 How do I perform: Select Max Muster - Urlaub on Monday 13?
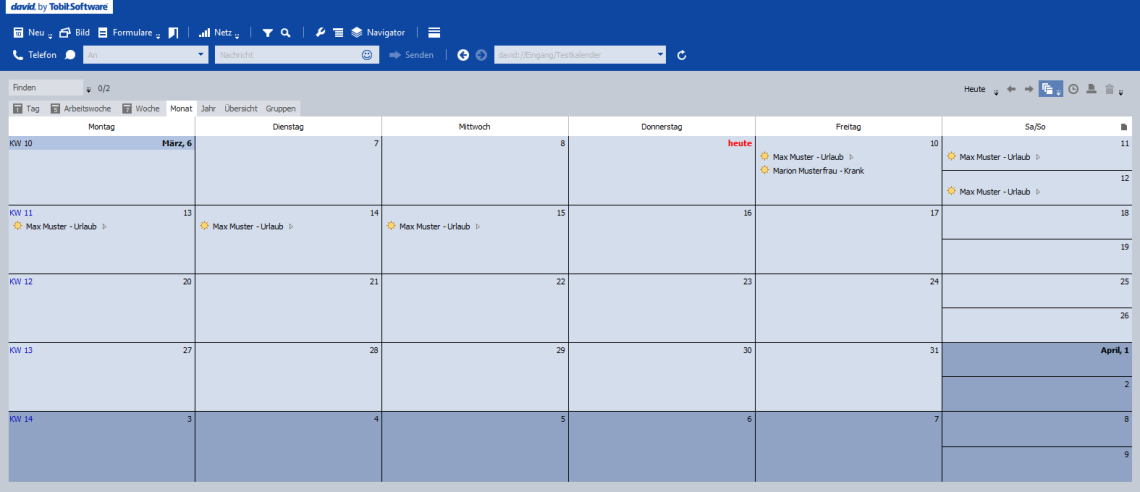coord(61,226)
